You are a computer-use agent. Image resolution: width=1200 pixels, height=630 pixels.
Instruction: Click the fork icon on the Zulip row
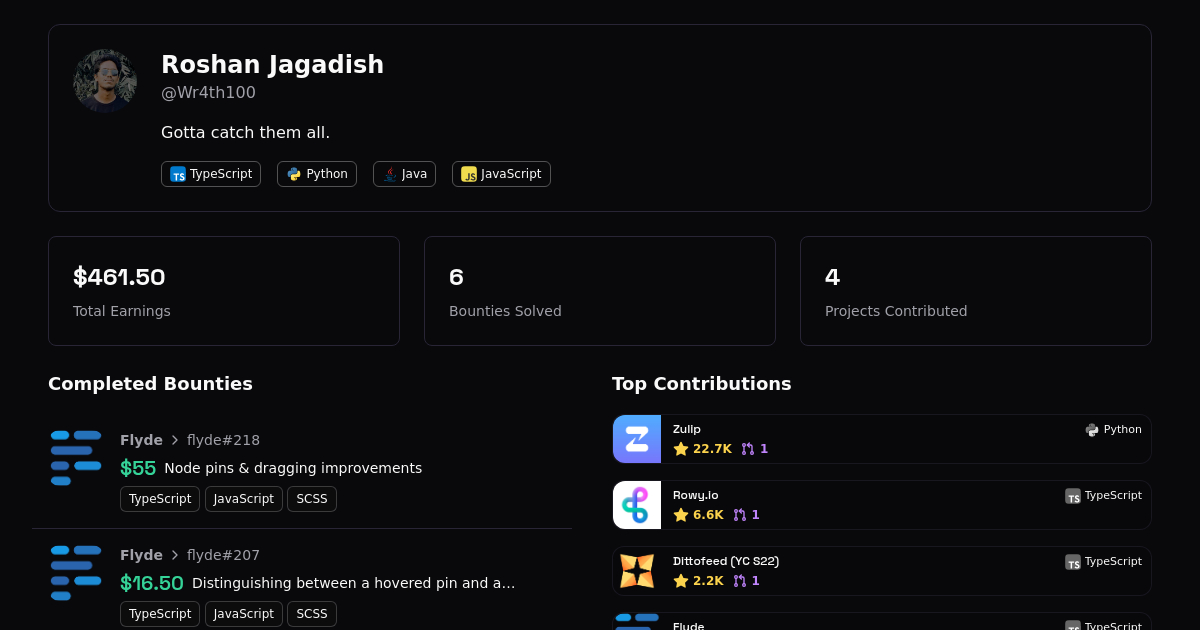pyautogui.click(x=748, y=449)
